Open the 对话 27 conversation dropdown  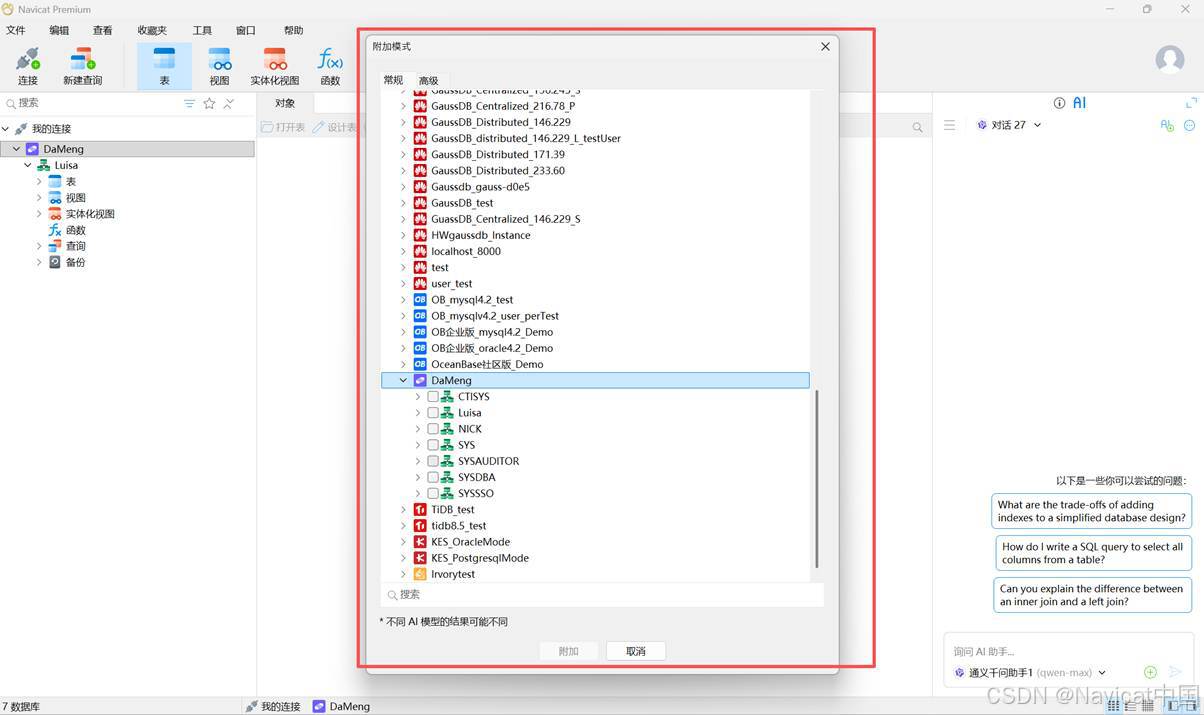(1037, 125)
